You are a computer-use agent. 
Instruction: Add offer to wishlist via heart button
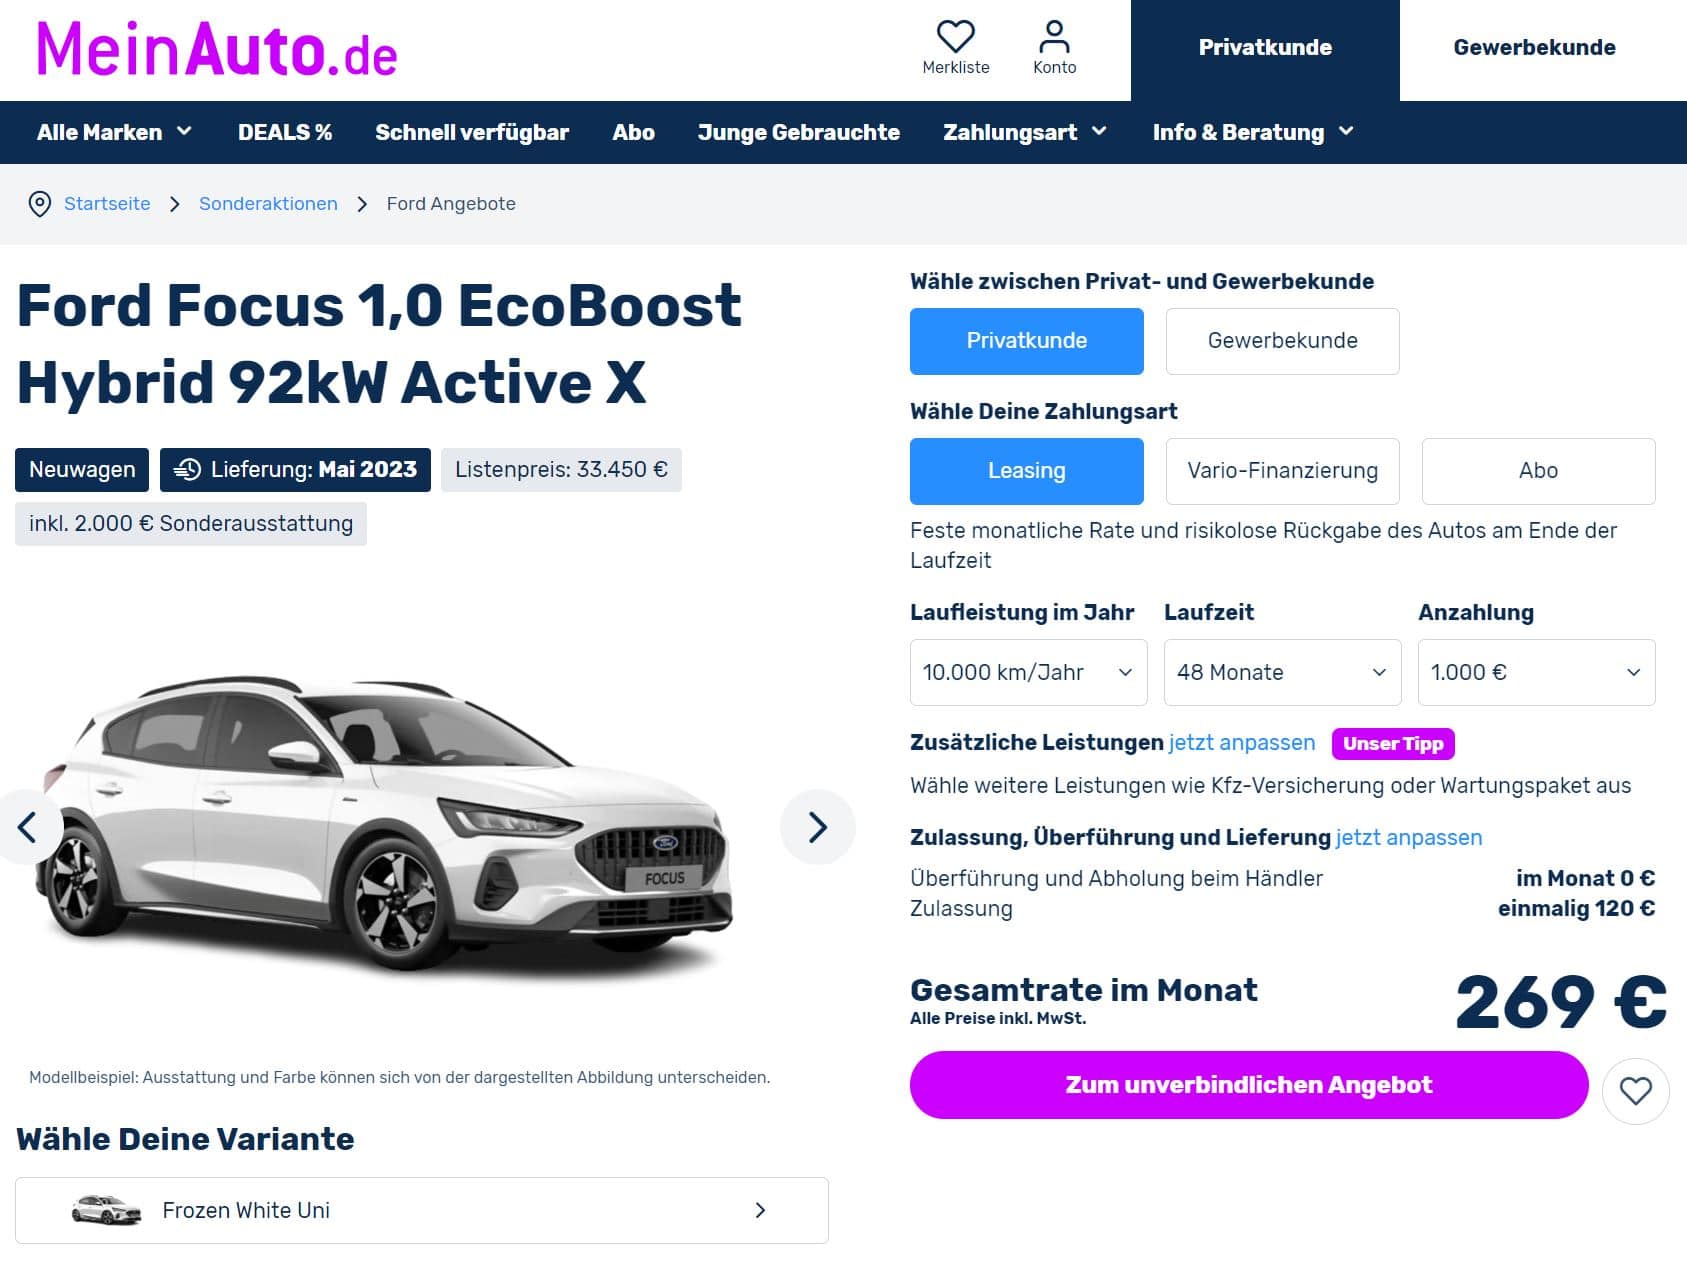point(1636,1090)
